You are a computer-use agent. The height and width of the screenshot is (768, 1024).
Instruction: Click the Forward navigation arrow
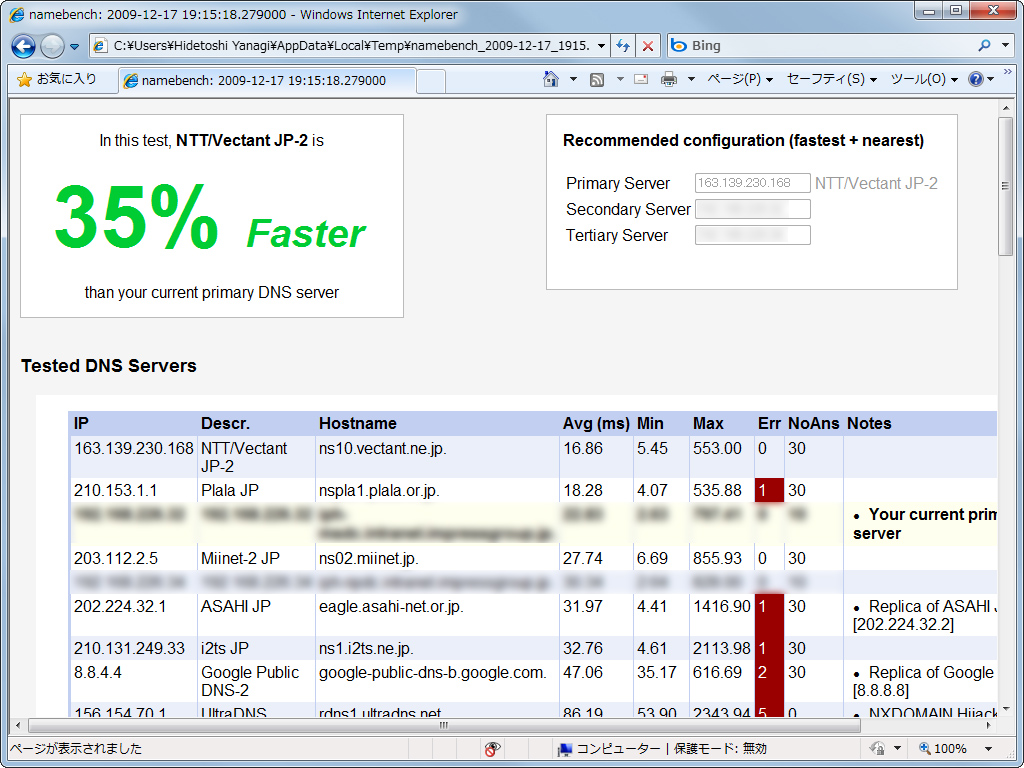click(52, 46)
